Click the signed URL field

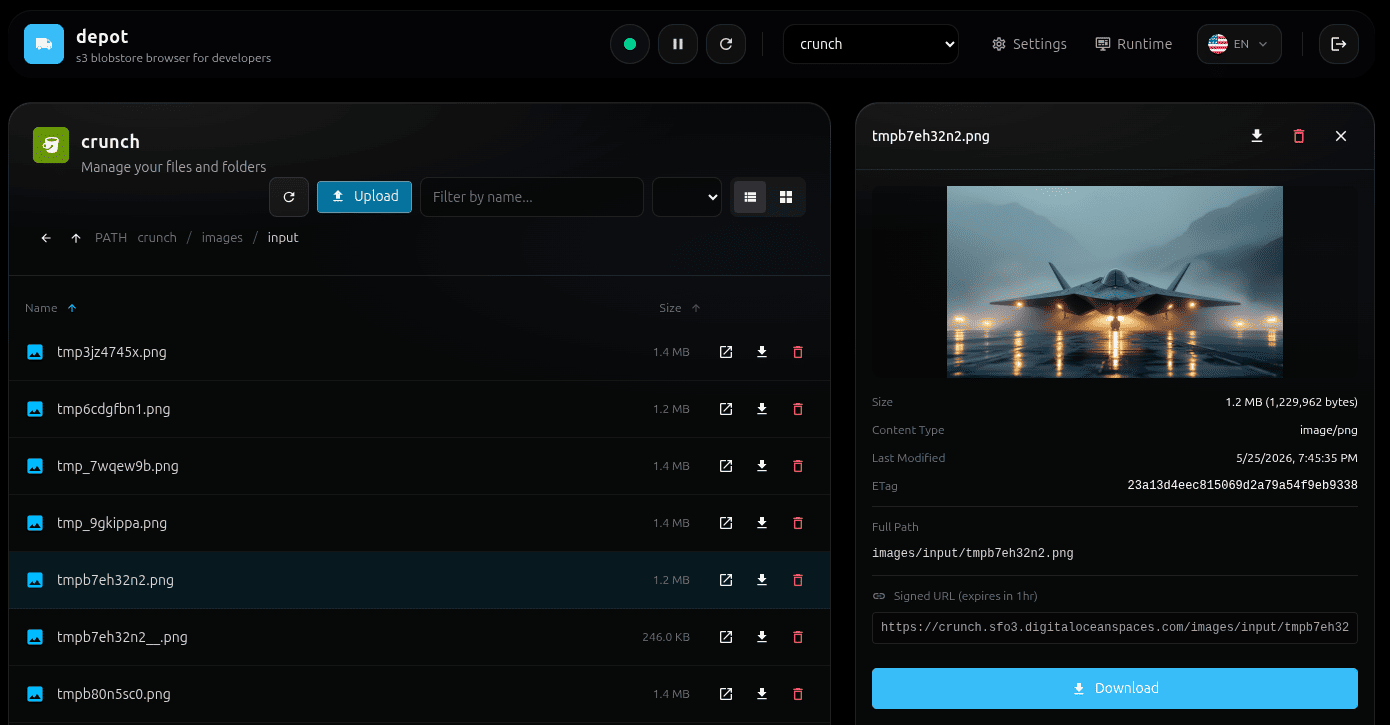[x=1115, y=628]
